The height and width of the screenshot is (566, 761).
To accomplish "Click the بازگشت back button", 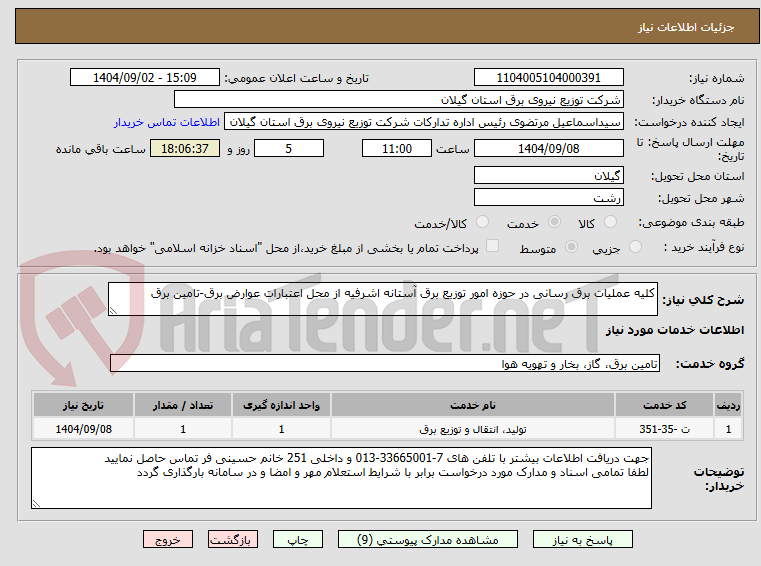I will [x=232, y=539].
